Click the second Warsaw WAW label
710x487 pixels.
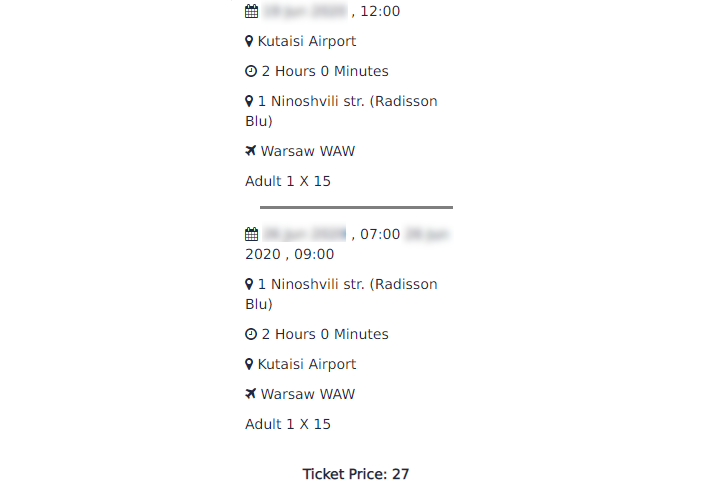click(308, 394)
